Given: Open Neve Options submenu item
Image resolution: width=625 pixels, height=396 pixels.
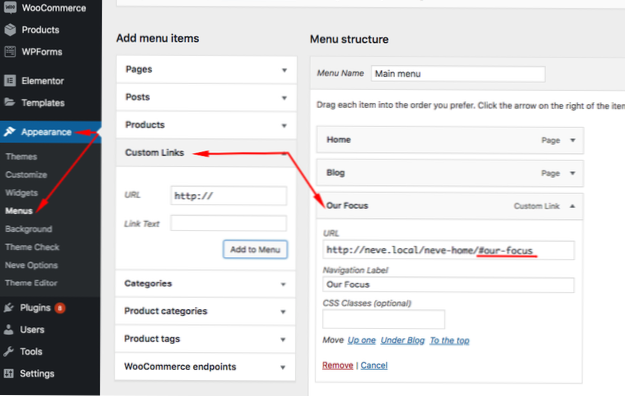Looking at the screenshot, I should point(31,265).
